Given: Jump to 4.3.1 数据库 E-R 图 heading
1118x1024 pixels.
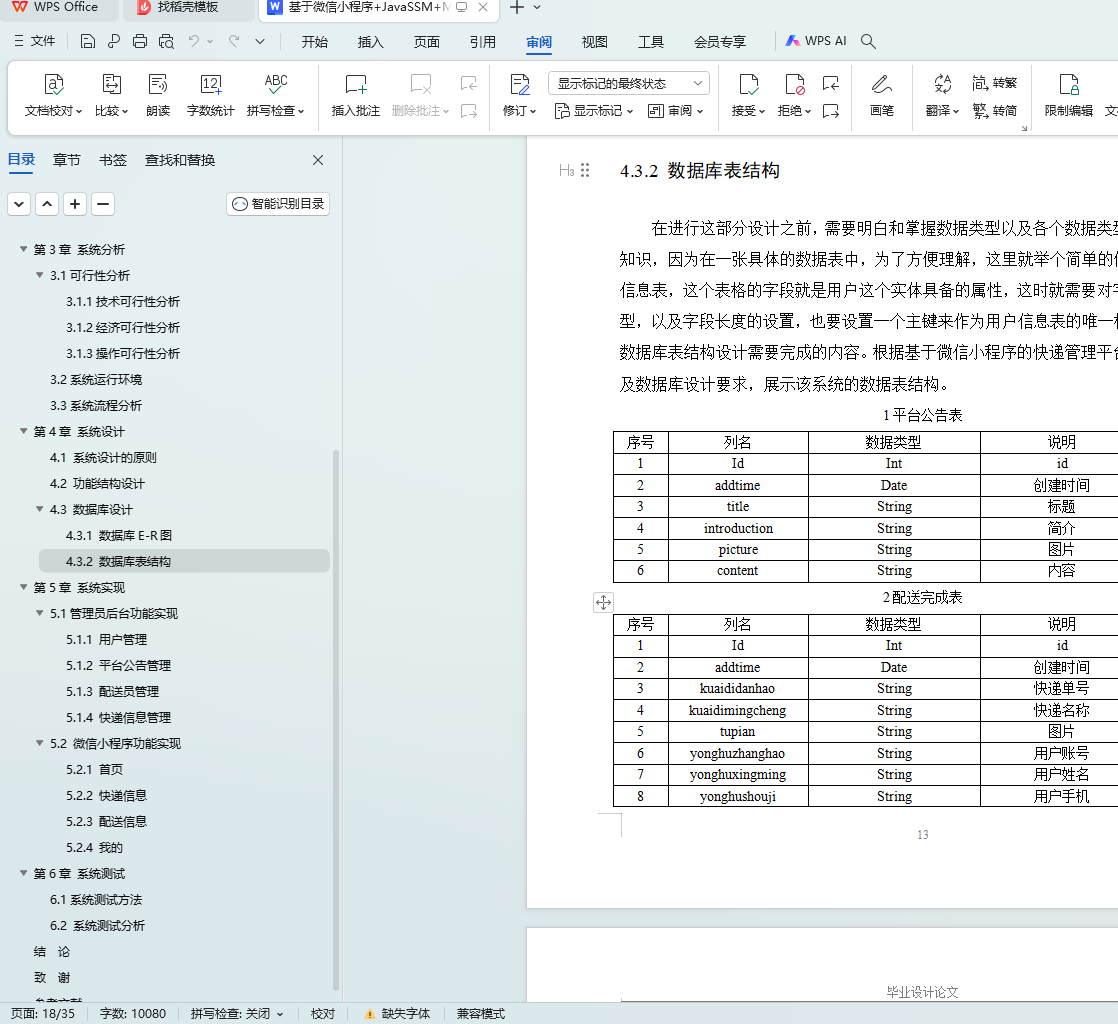Looking at the screenshot, I should click(118, 536).
